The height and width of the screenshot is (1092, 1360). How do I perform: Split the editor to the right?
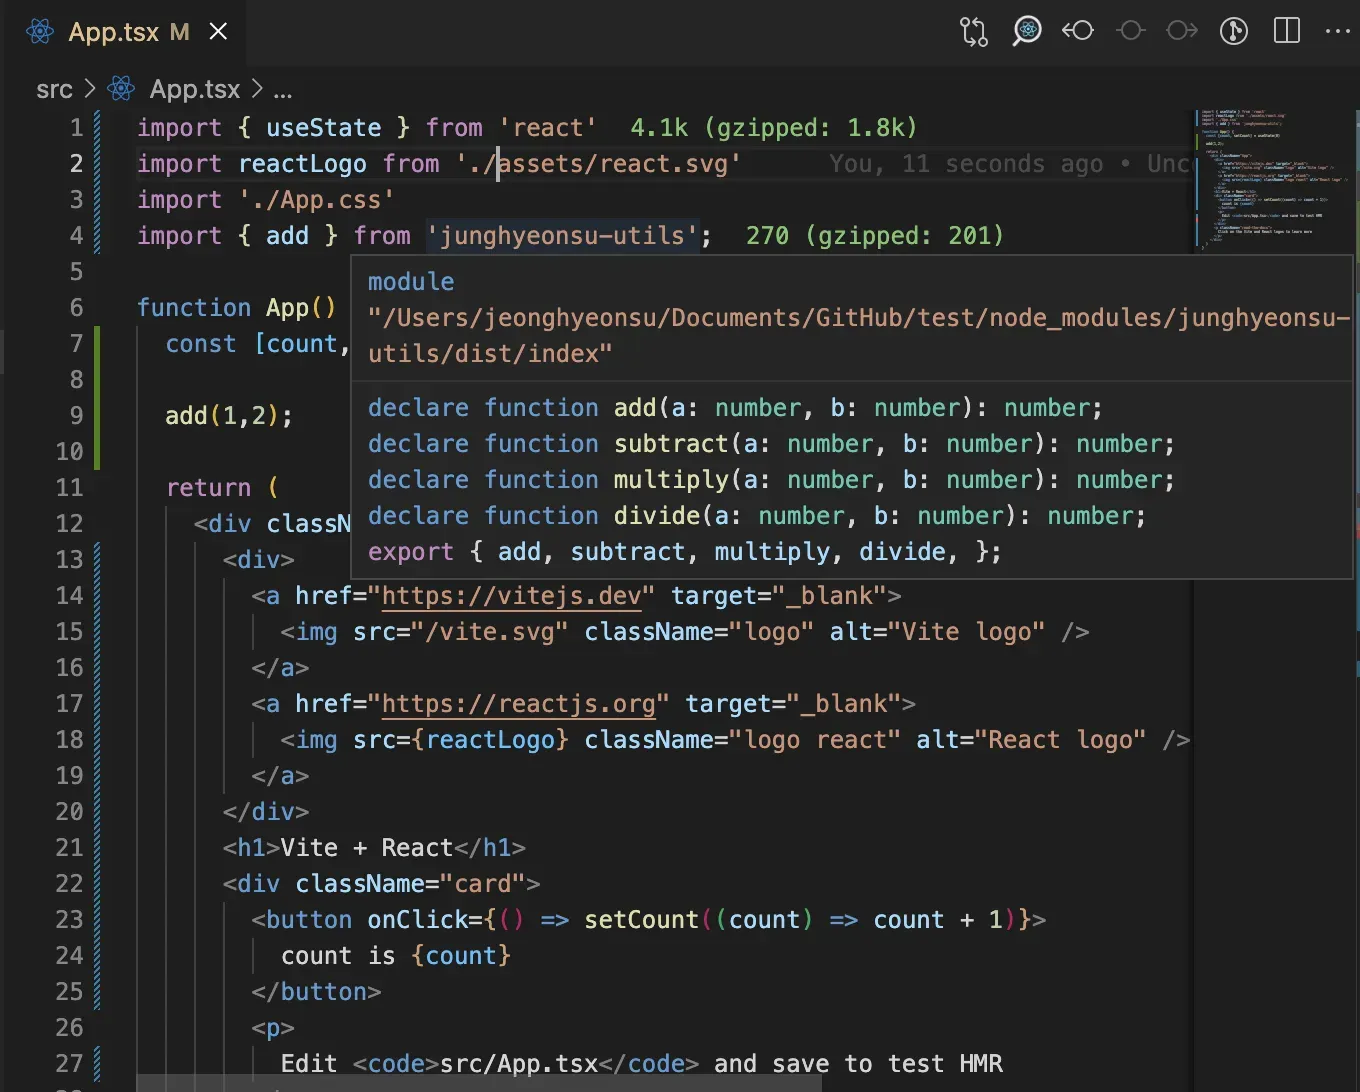[1287, 32]
